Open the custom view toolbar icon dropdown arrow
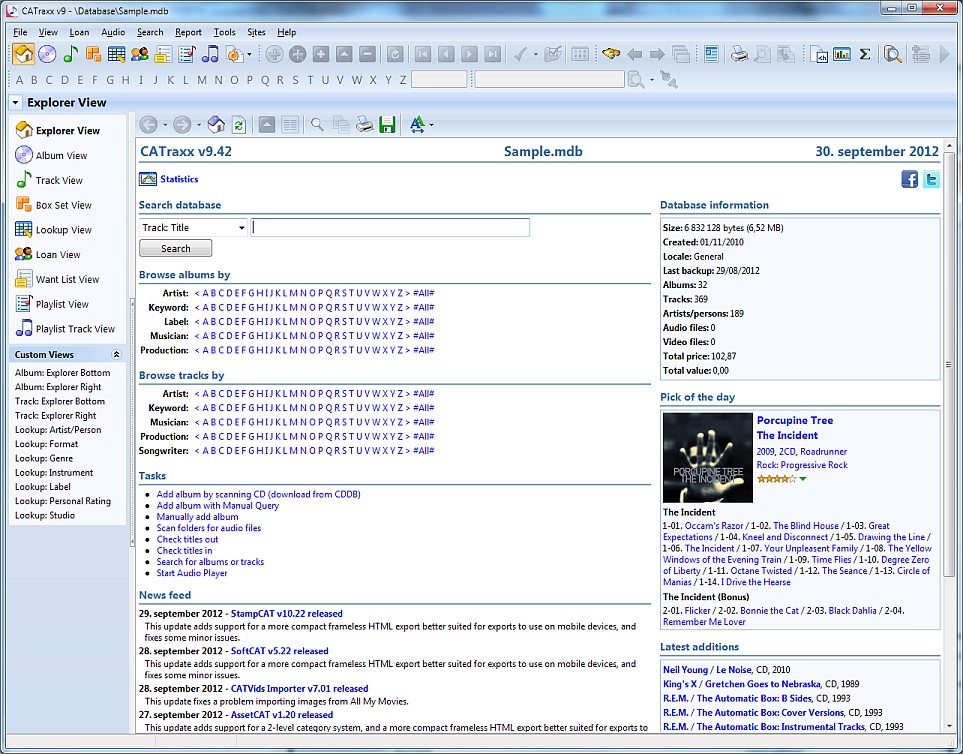 [249, 55]
